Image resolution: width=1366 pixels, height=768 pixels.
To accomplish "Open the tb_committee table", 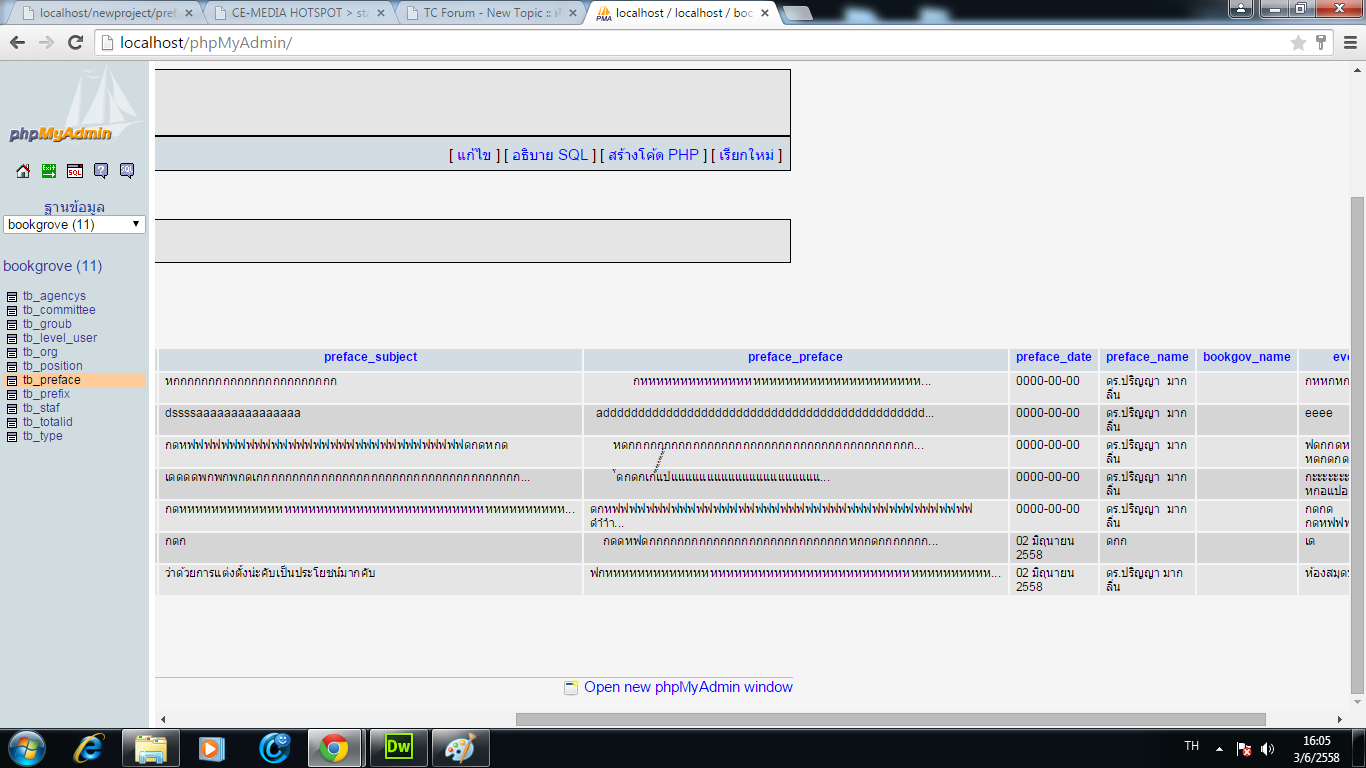I will 59,310.
